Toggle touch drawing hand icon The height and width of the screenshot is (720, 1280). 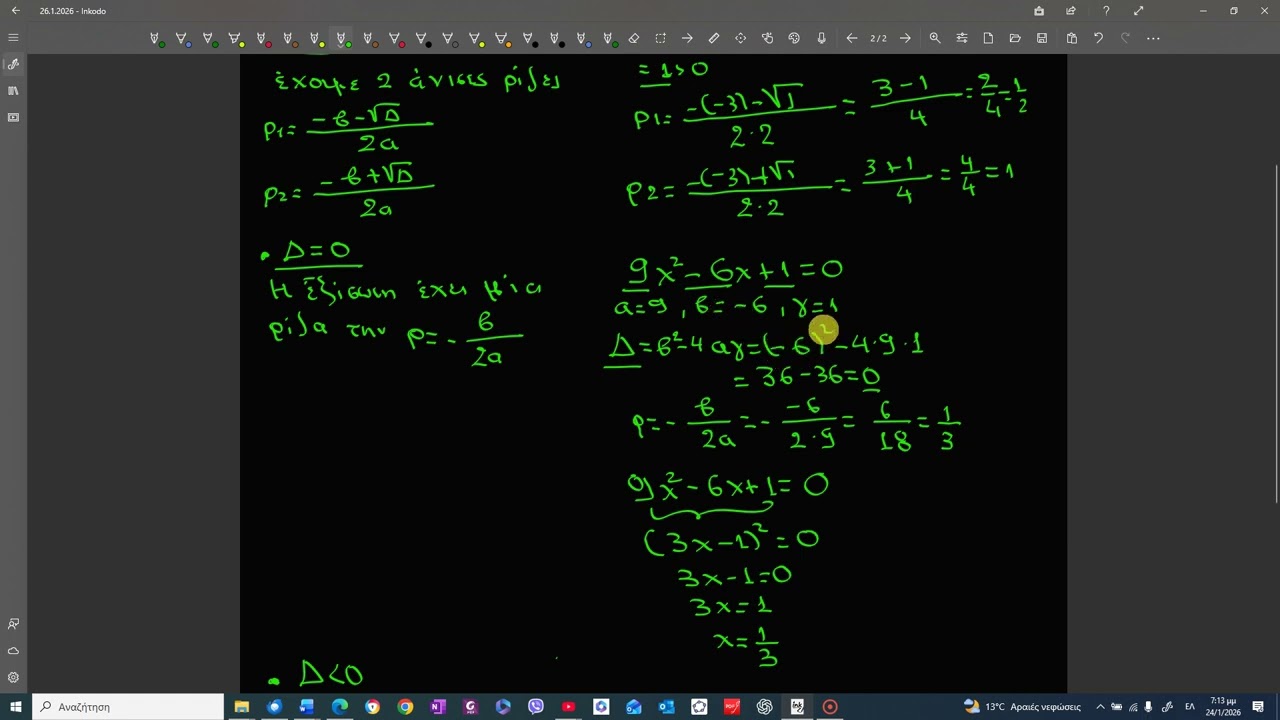[x=767, y=38]
